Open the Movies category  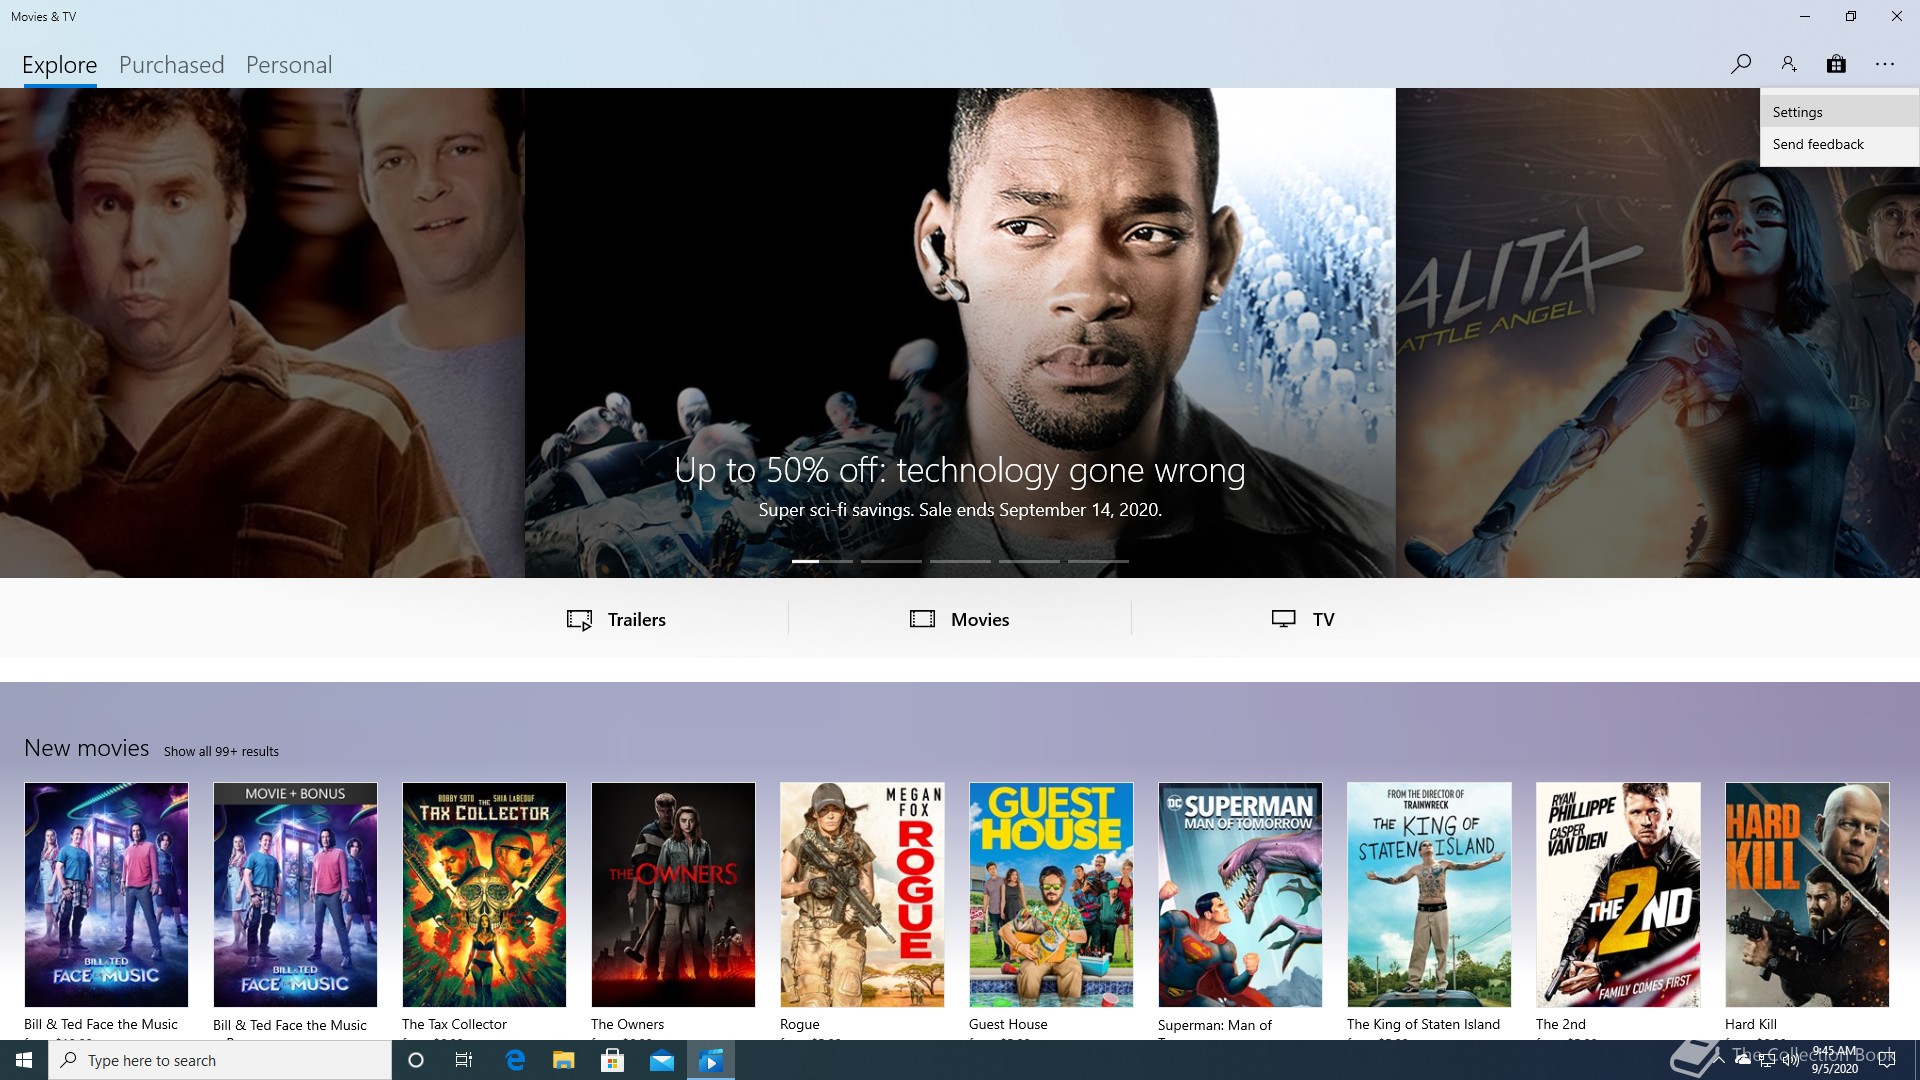click(960, 619)
